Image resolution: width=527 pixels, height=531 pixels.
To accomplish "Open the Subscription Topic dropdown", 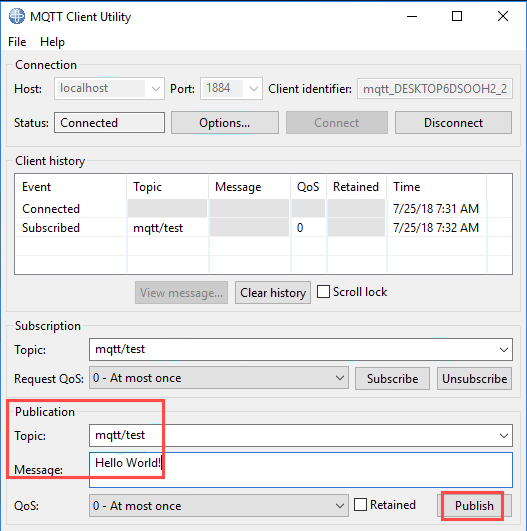I will 504,349.
